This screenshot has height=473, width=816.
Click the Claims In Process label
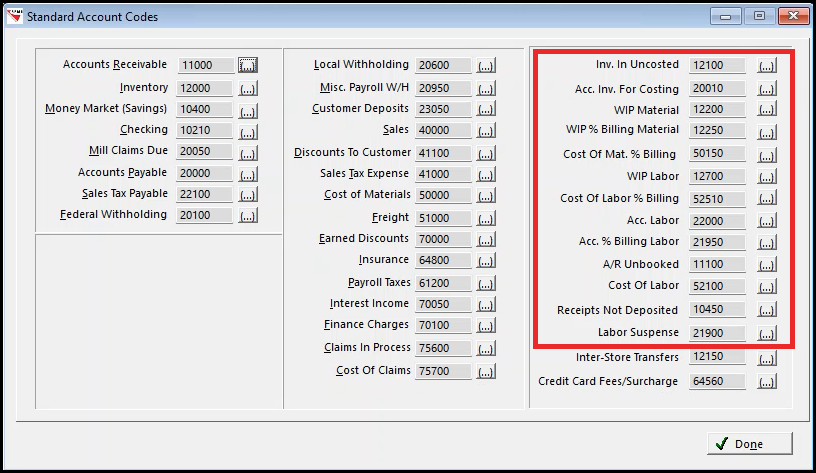367,347
